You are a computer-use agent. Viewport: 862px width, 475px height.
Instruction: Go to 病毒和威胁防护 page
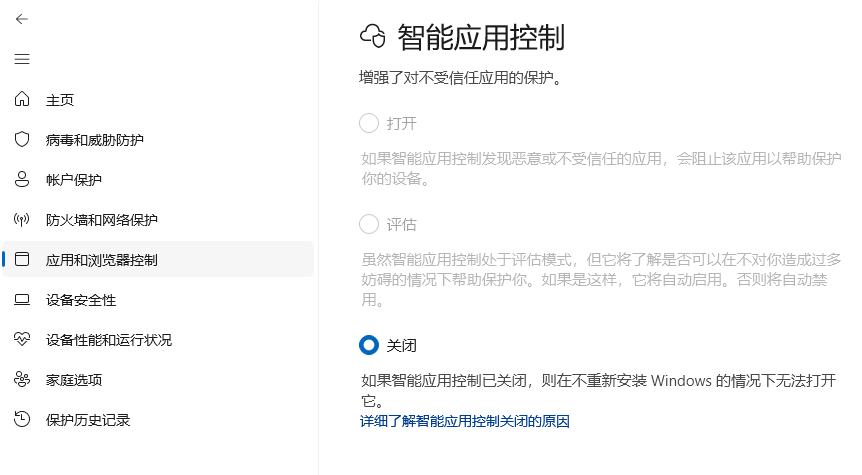tap(94, 140)
